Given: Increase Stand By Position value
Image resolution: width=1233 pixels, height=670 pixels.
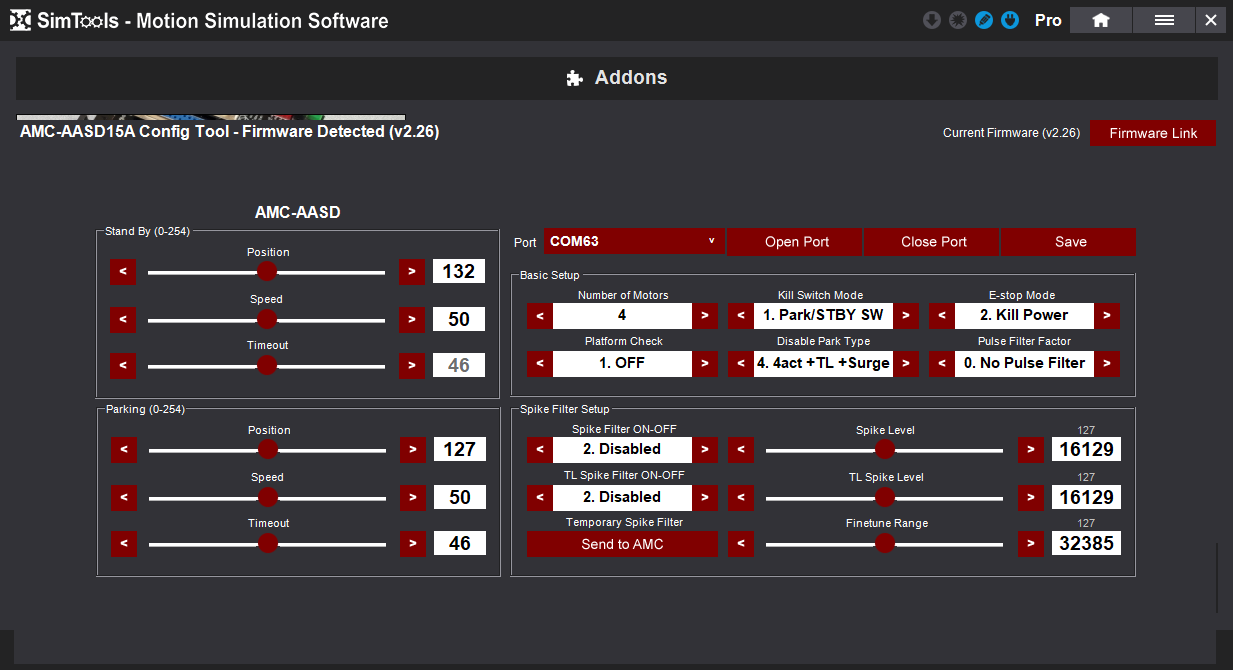Looking at the screenshot, I should 412,272.
